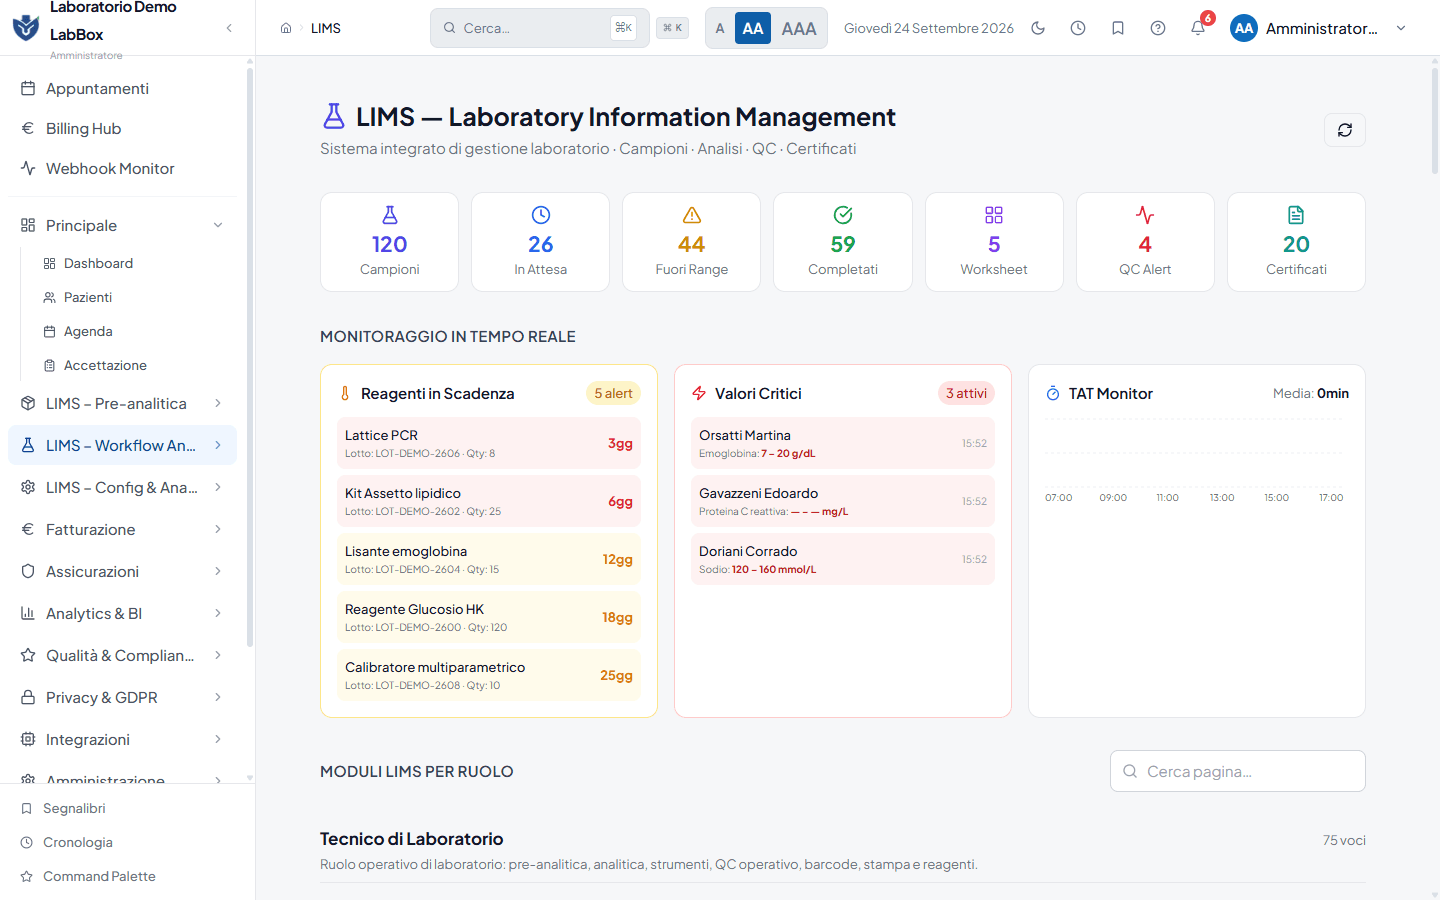The height and width of the screenshot is (900, 1440).
Task: Open Orsatti Martina critical value
Action: (843, 443)
